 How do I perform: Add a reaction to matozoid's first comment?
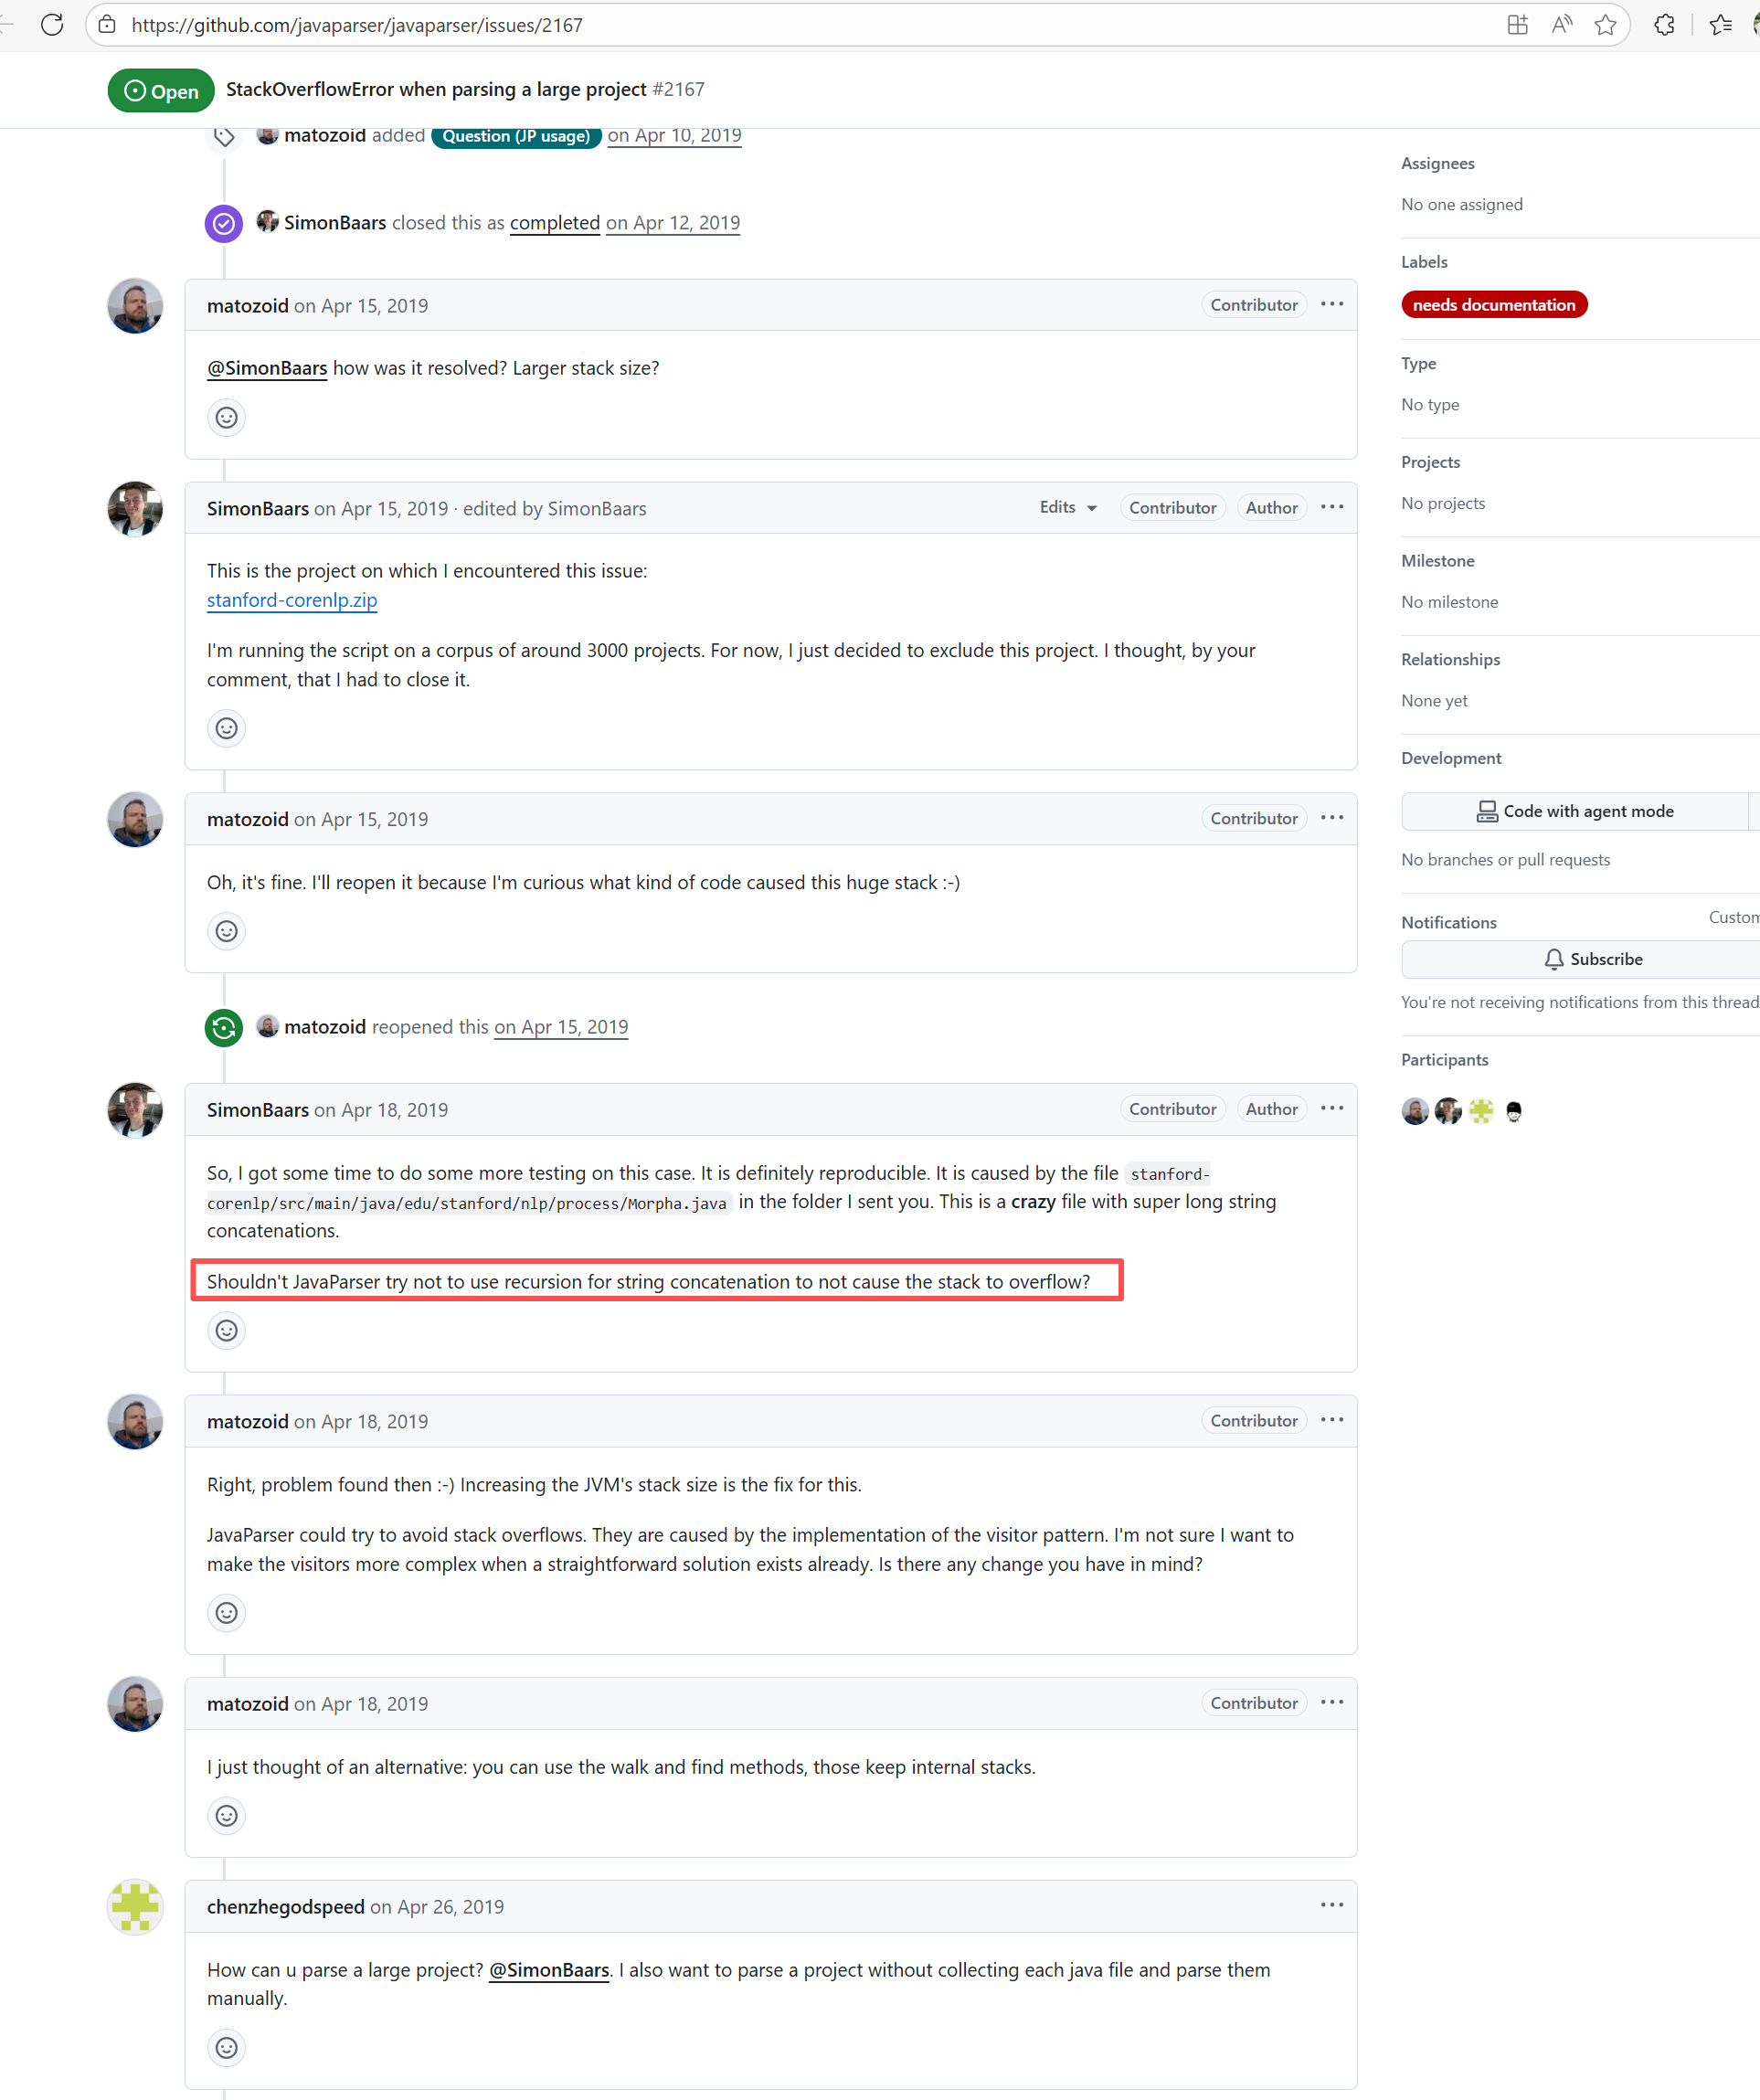(227, 417)
